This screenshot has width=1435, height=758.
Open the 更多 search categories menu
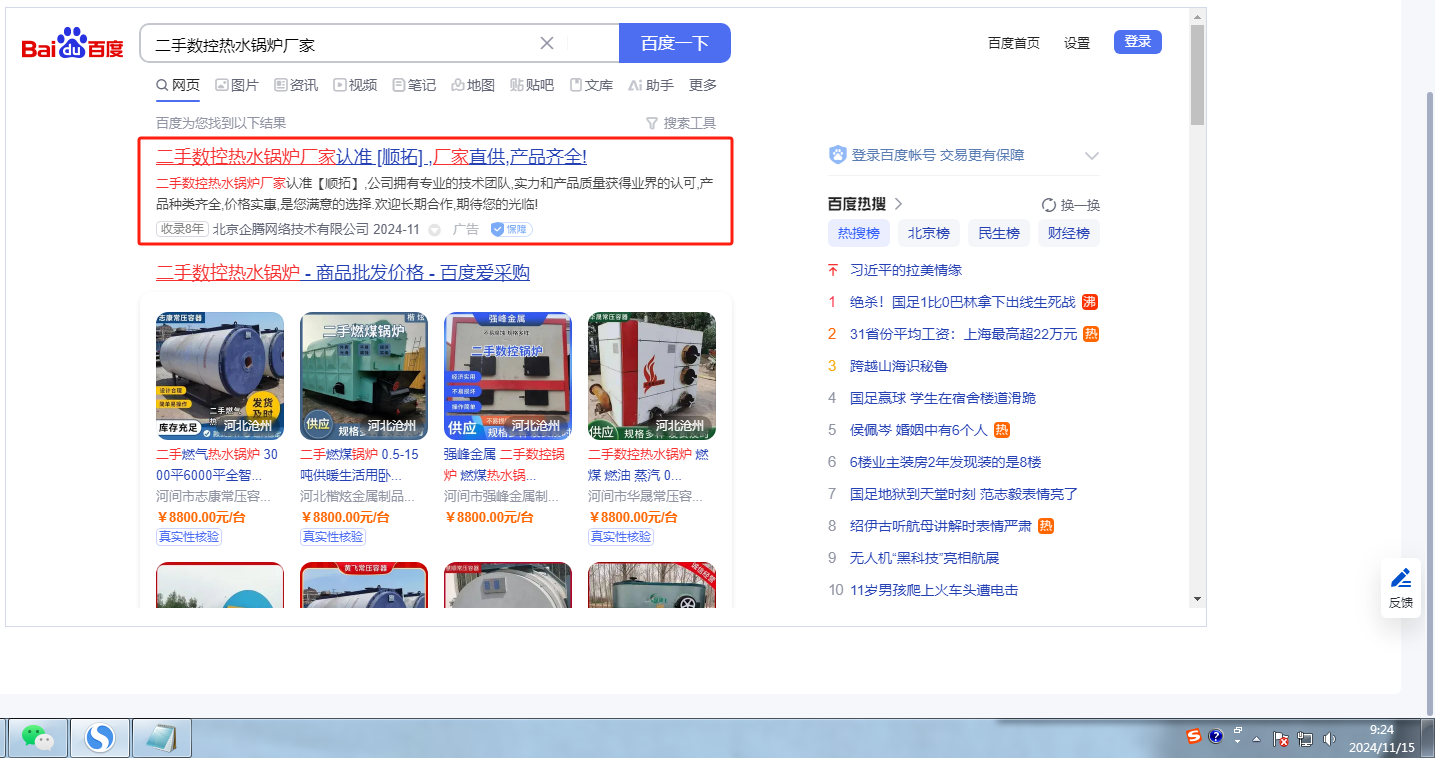703,85
